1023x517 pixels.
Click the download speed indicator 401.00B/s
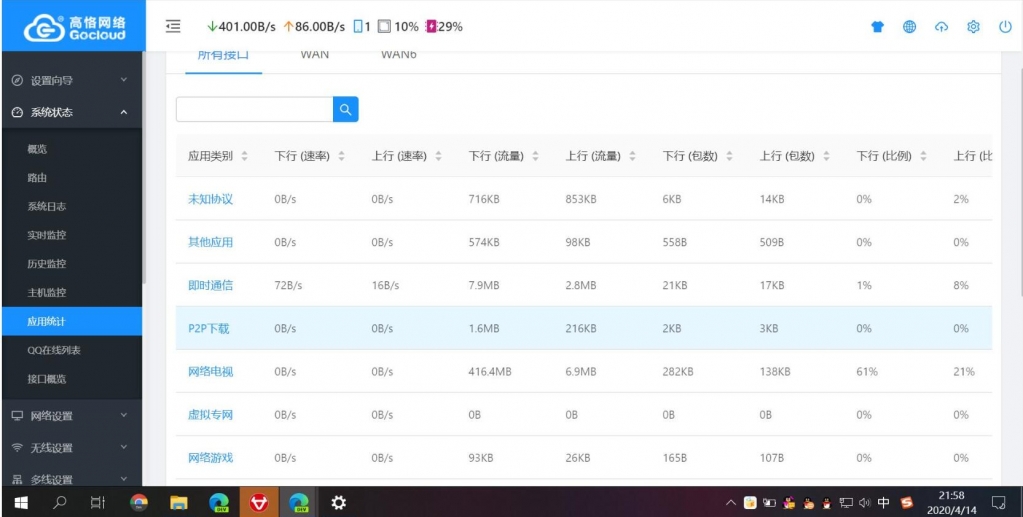click(241, 27)
